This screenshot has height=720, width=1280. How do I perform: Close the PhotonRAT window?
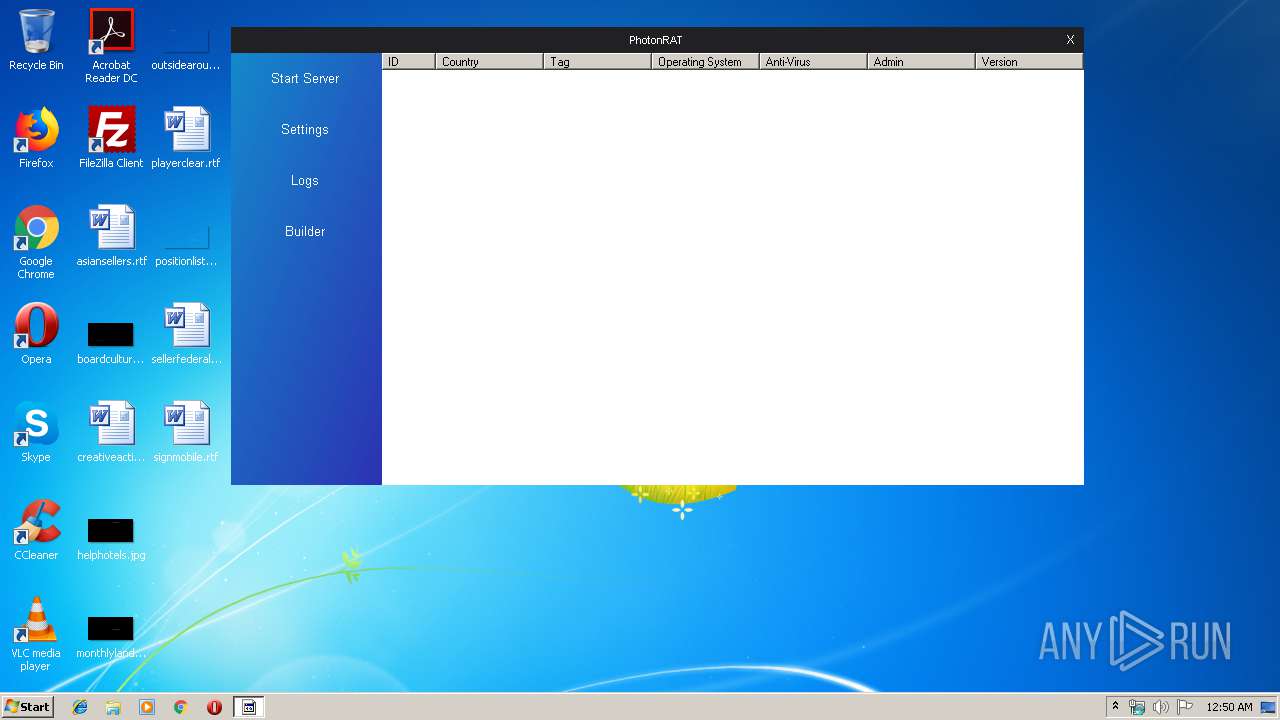pos(1070,40)
